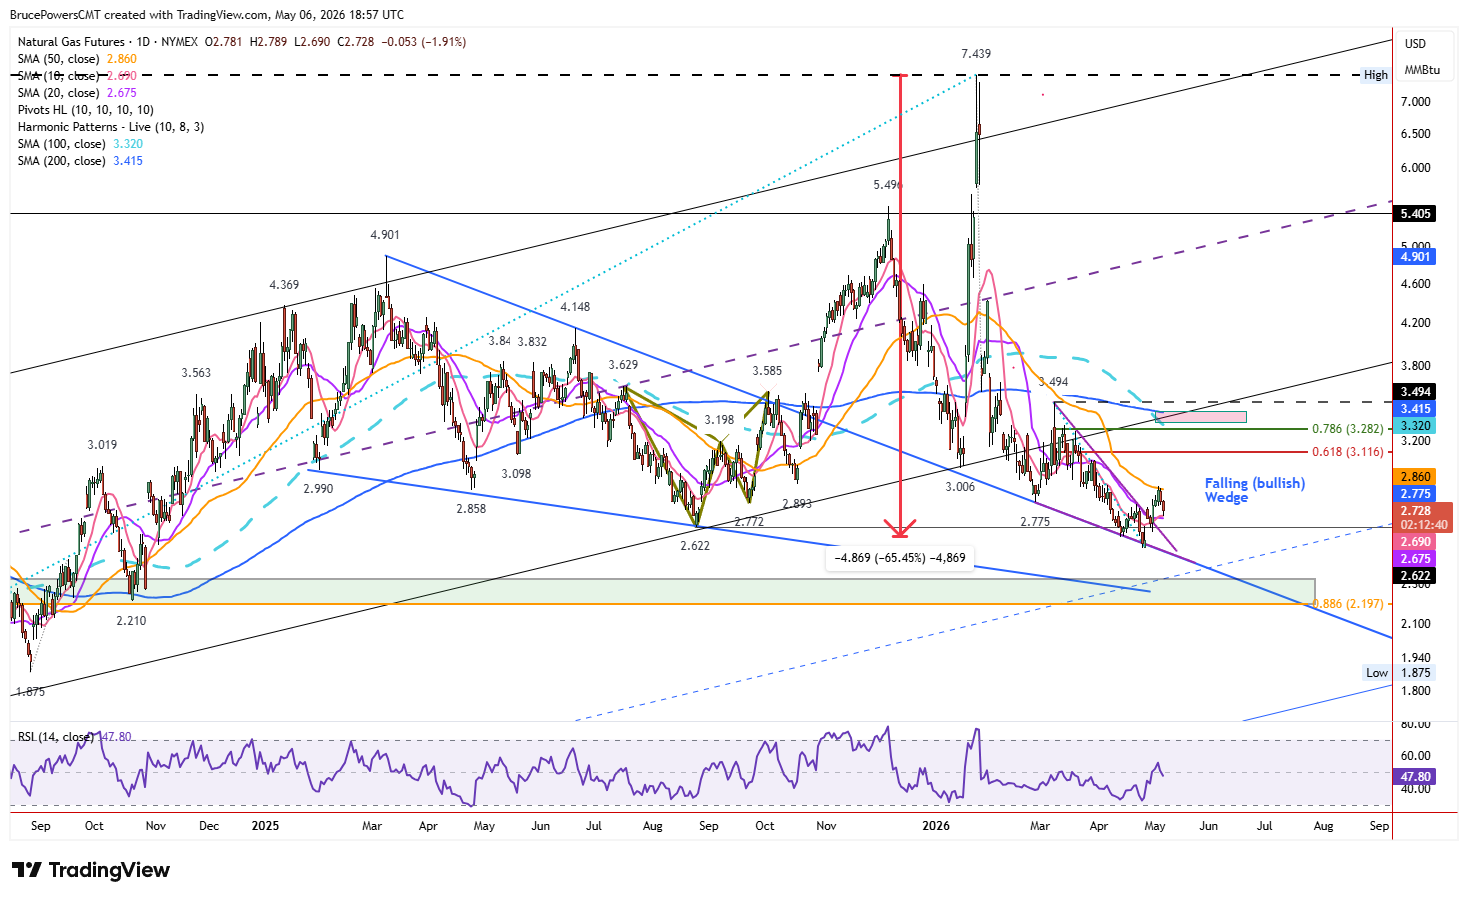Click the TradingView logo at bottom left
The height and width of the screenshot is (900, 1468).
pyautogui.click(x=91, y=870)
